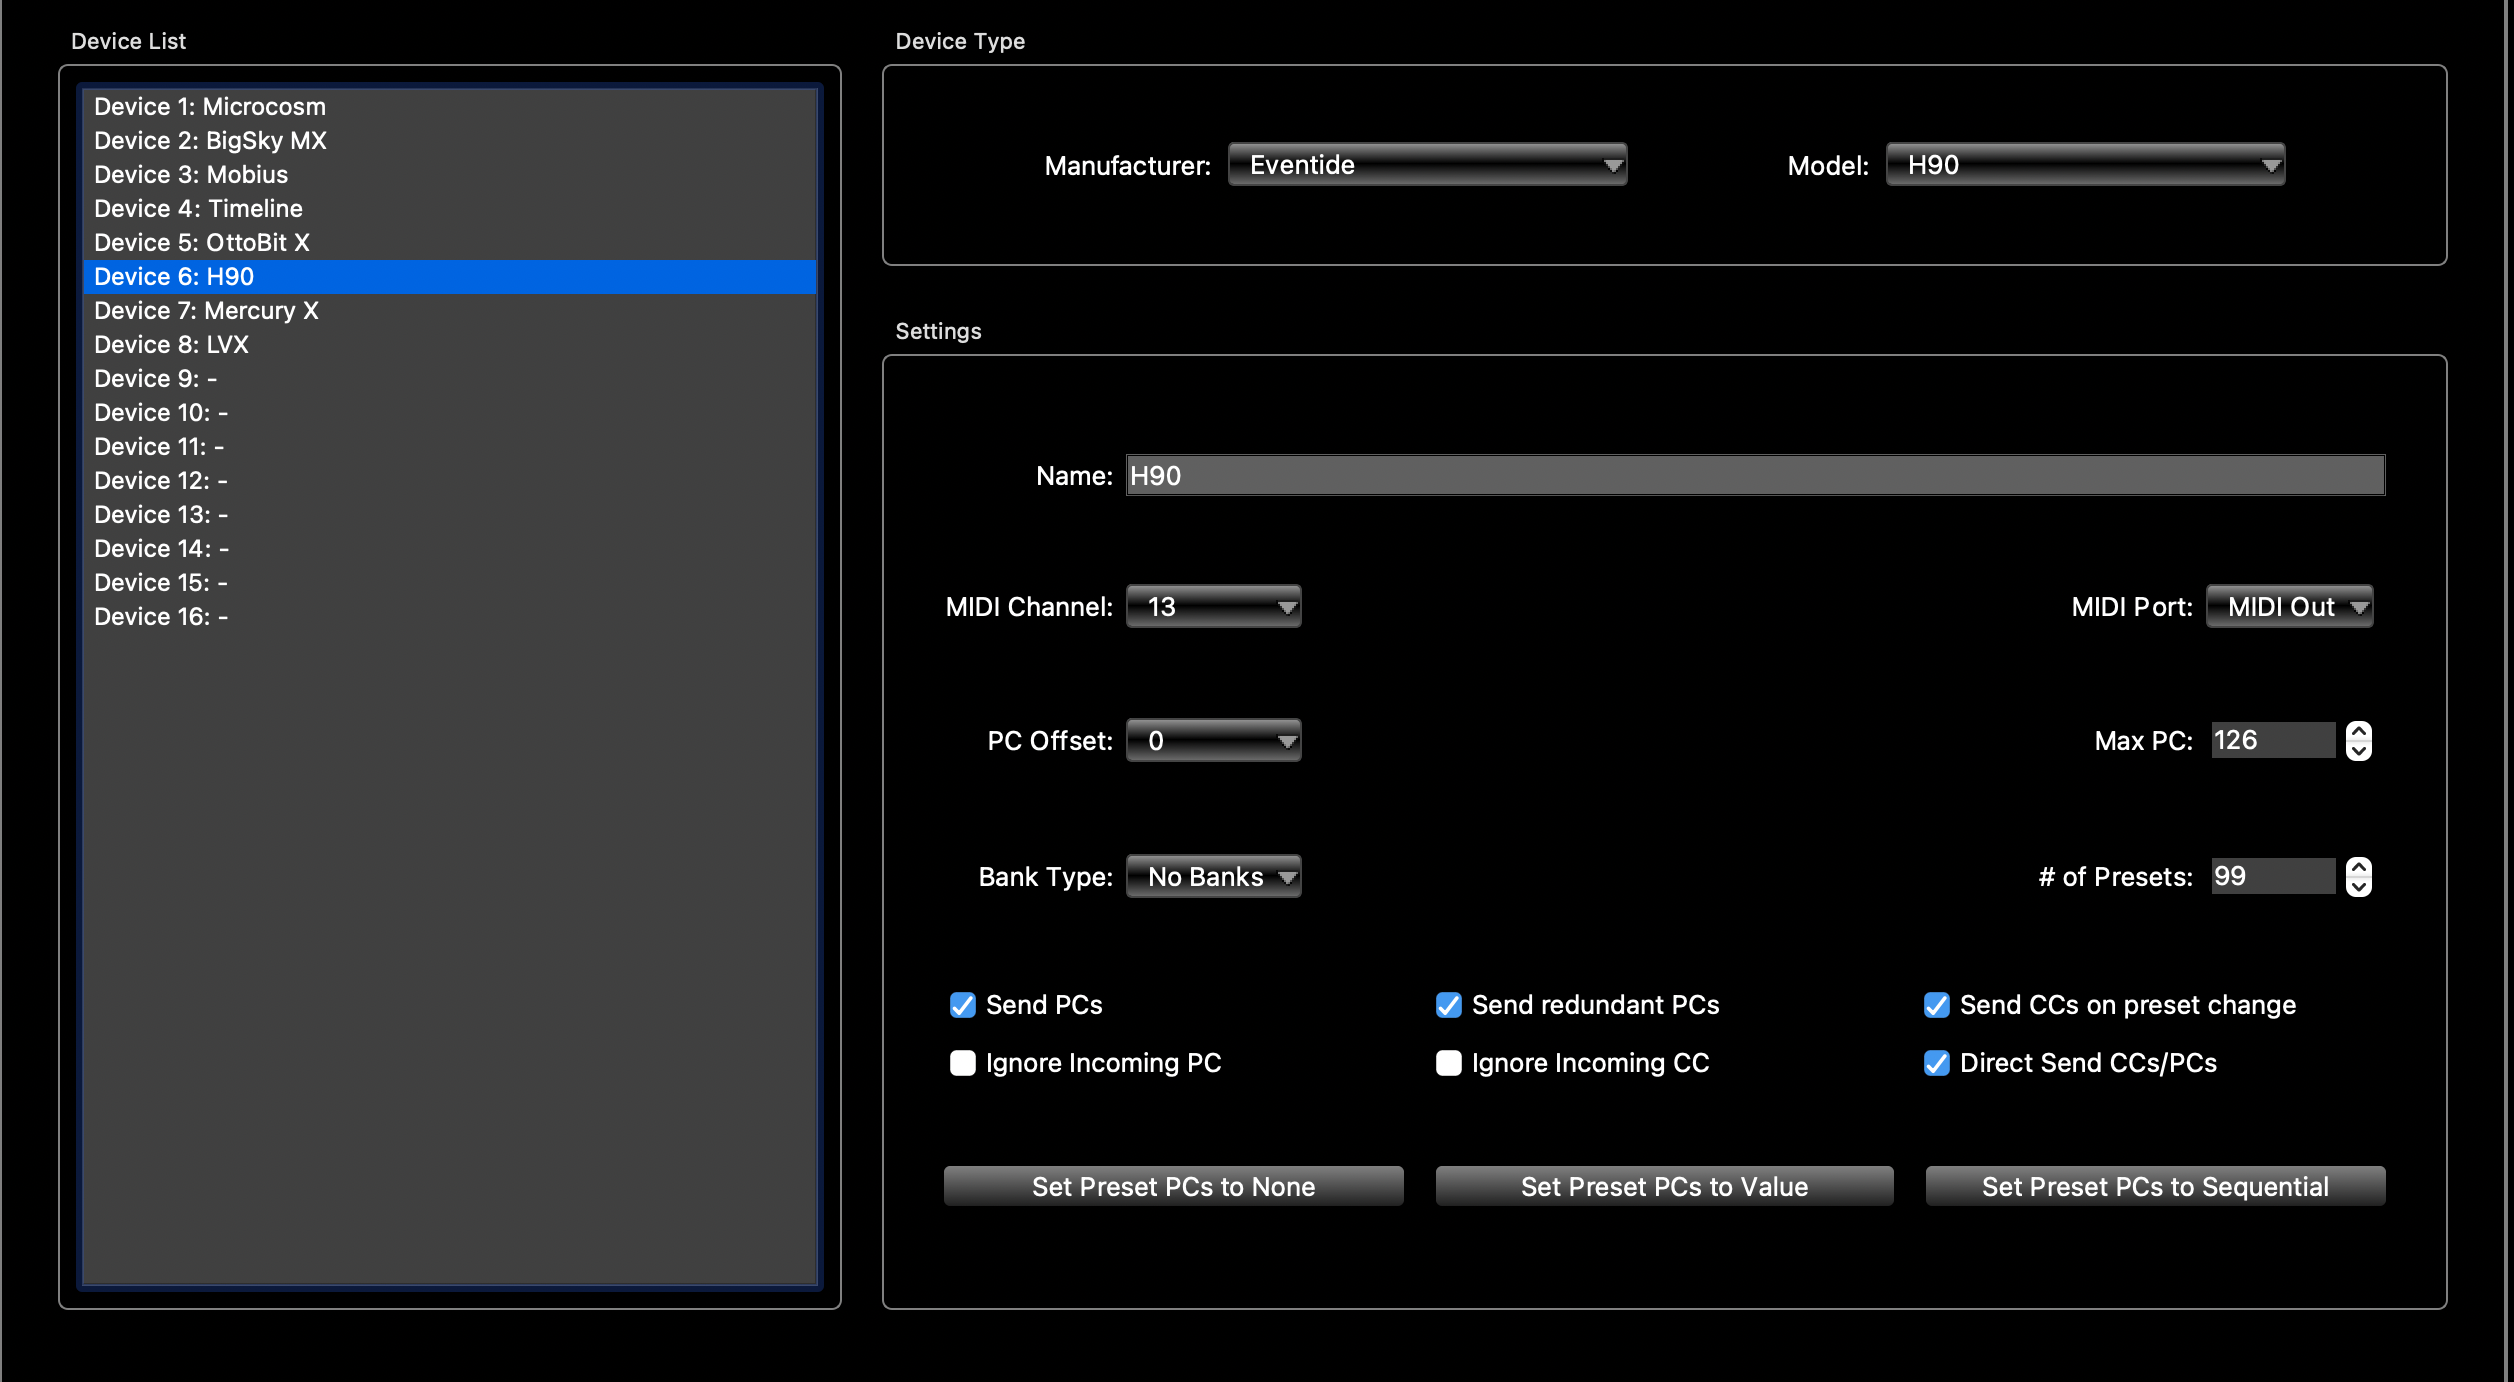Click the # of Presets value field
2514x1382 pixels.
click(x=2273, y=876)
